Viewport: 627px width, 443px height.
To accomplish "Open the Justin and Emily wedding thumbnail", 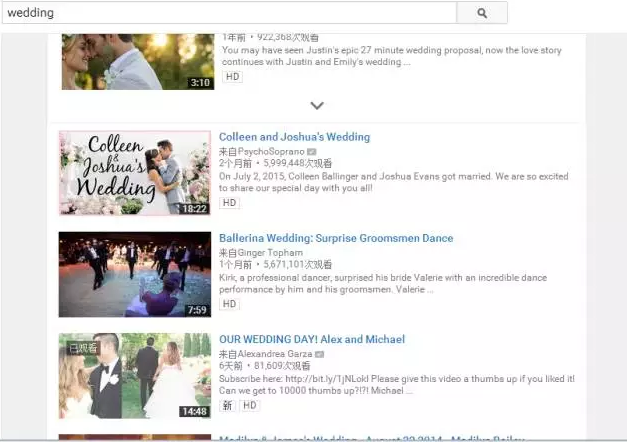I will tap(138, 62).
